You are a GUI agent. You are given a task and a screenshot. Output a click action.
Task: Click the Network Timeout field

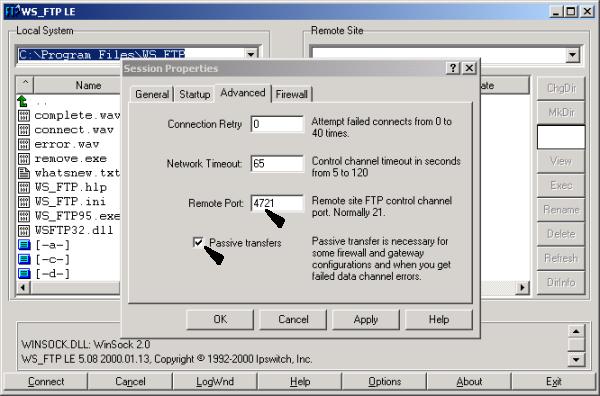(x=277, y=163)
